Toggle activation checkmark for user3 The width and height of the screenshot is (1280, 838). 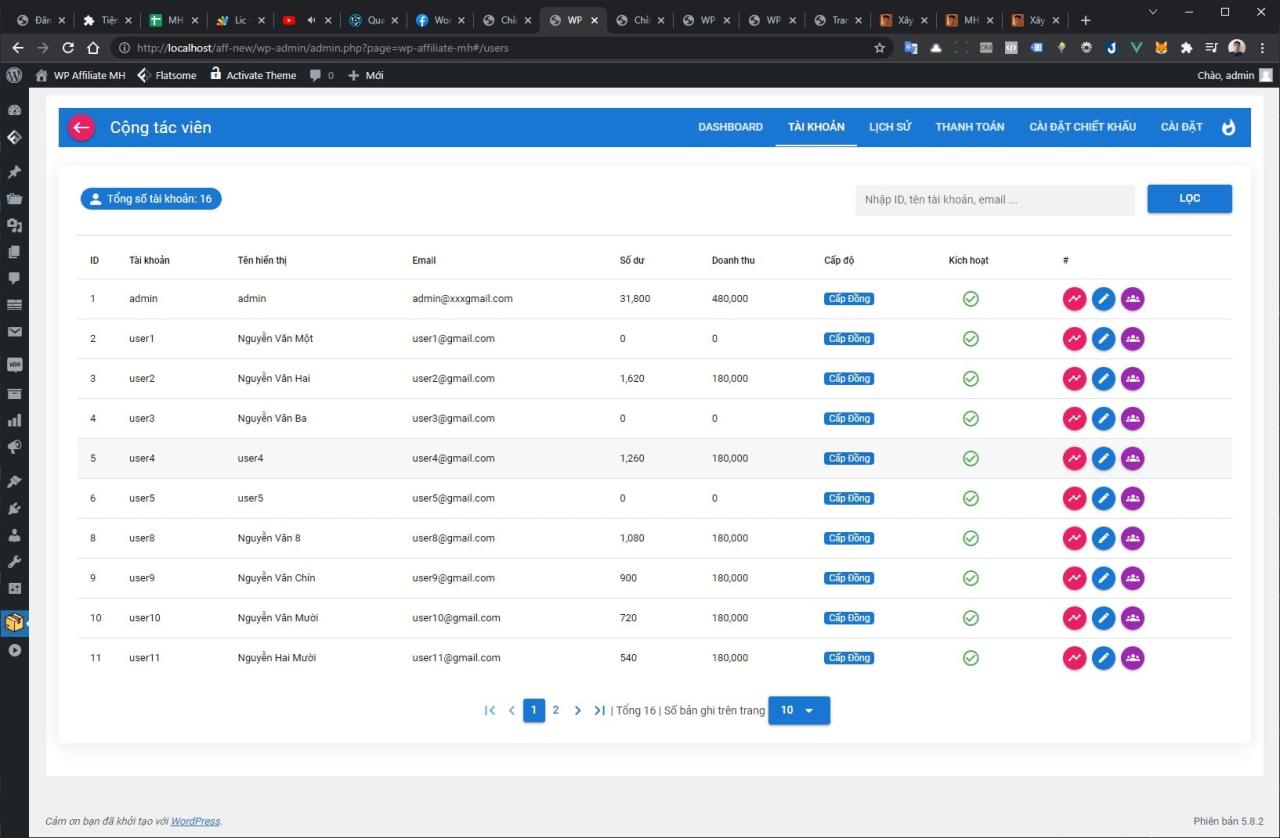pyautogui.click(x=970, y=418)
